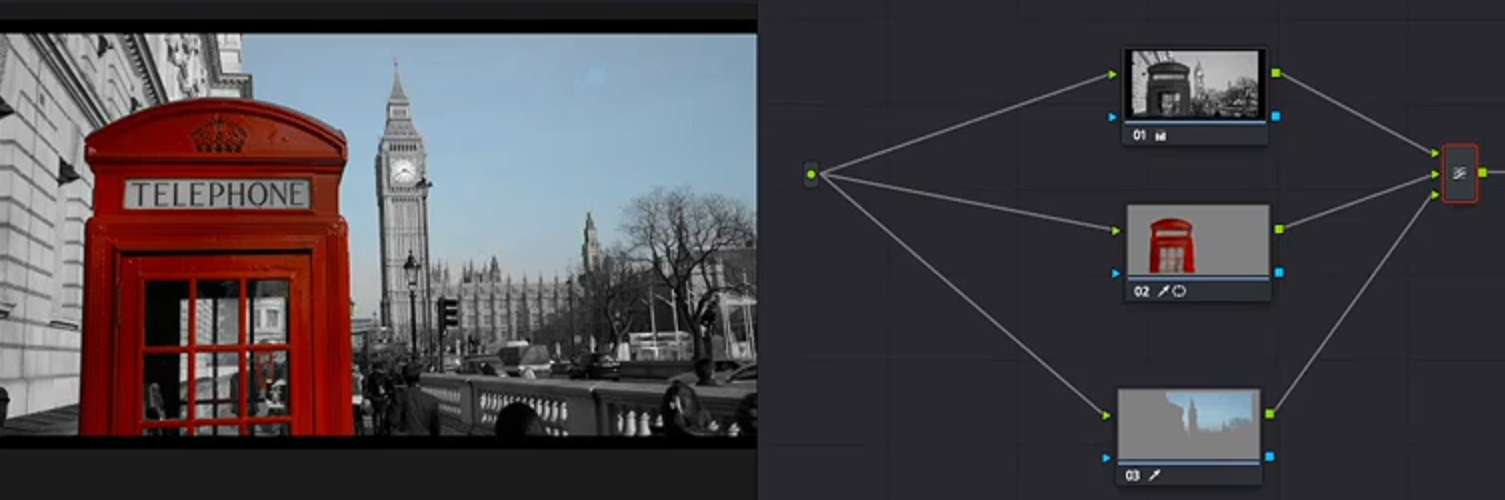
Task: Click node 03 blue key input triangle
Action: click(x=1107, y=458)
